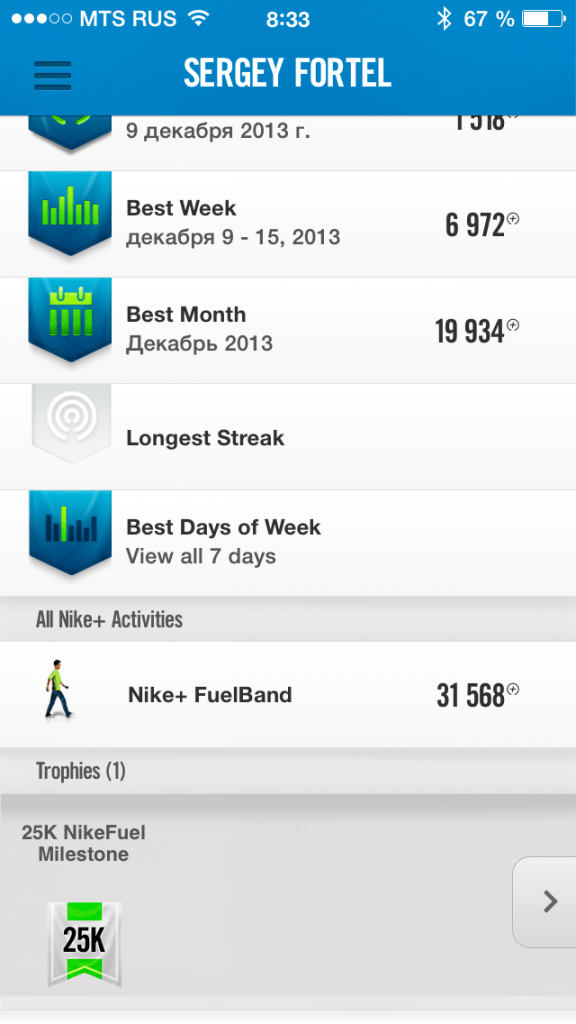Open Best Days of Week details

point(288,543)
